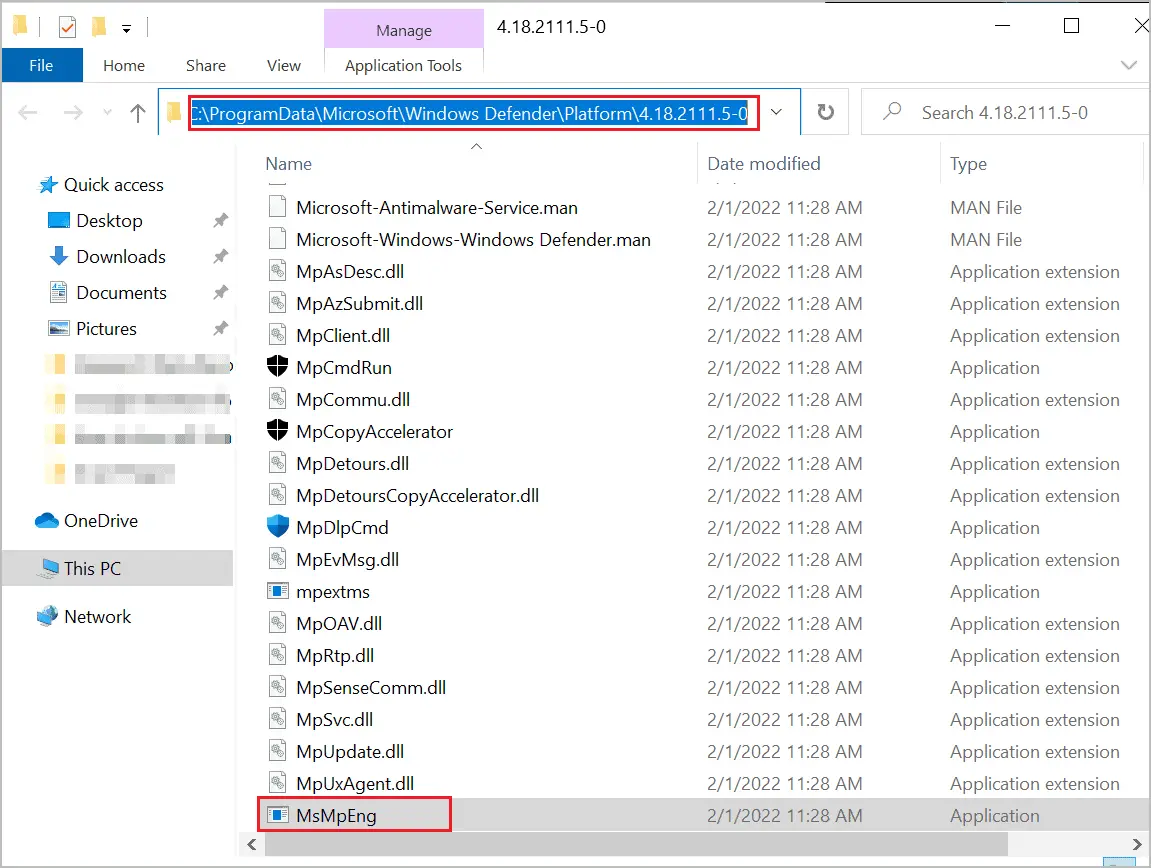
Task: Click the address bar path field
Action: 469,113
